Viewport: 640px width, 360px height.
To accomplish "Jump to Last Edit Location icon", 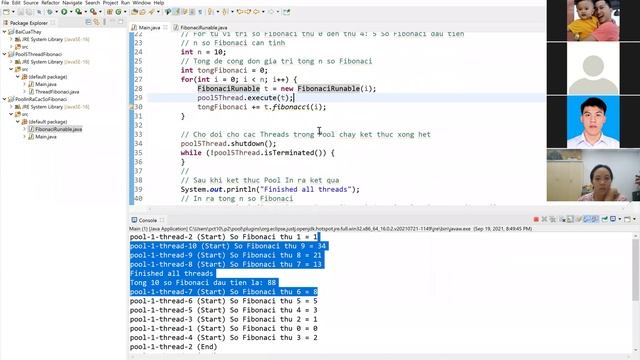I will point(240,12).
